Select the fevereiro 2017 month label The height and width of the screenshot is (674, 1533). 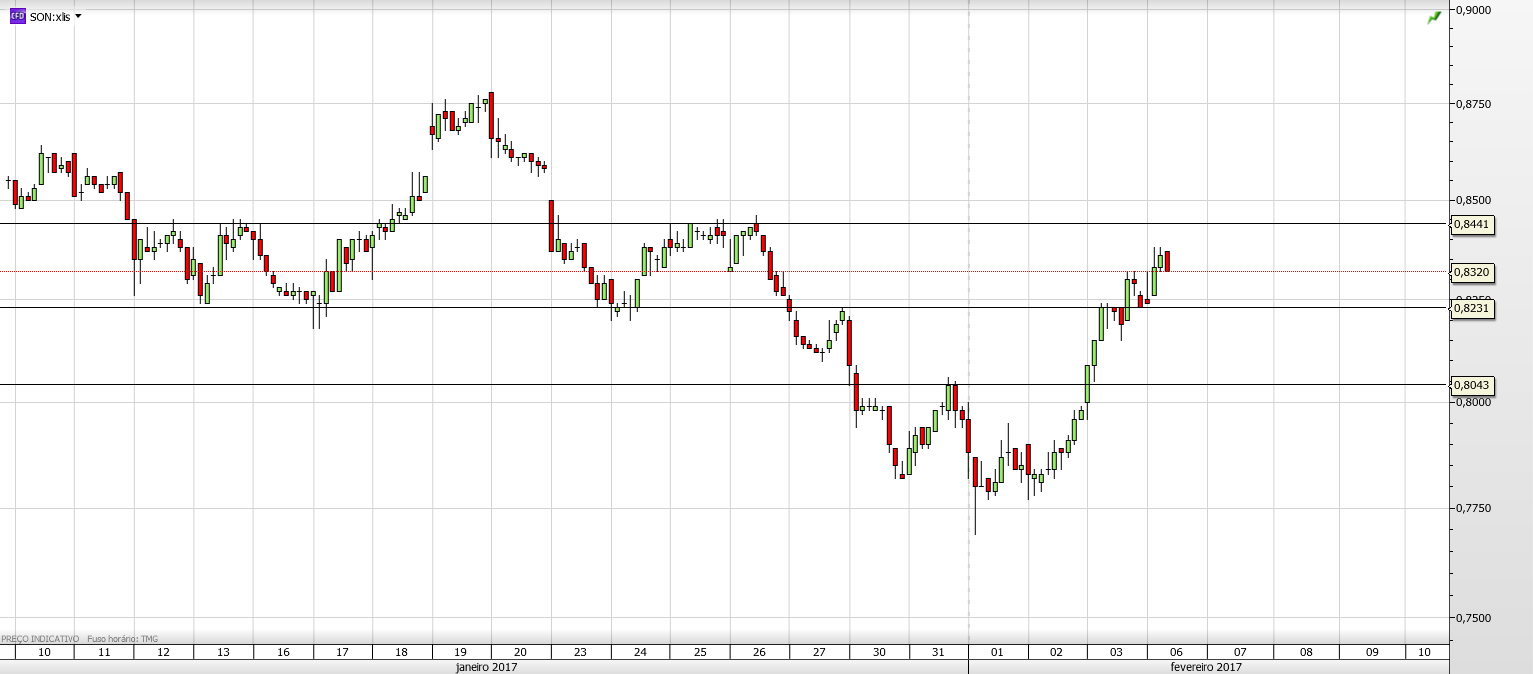pyautogui.click(x=1207, y=666)
